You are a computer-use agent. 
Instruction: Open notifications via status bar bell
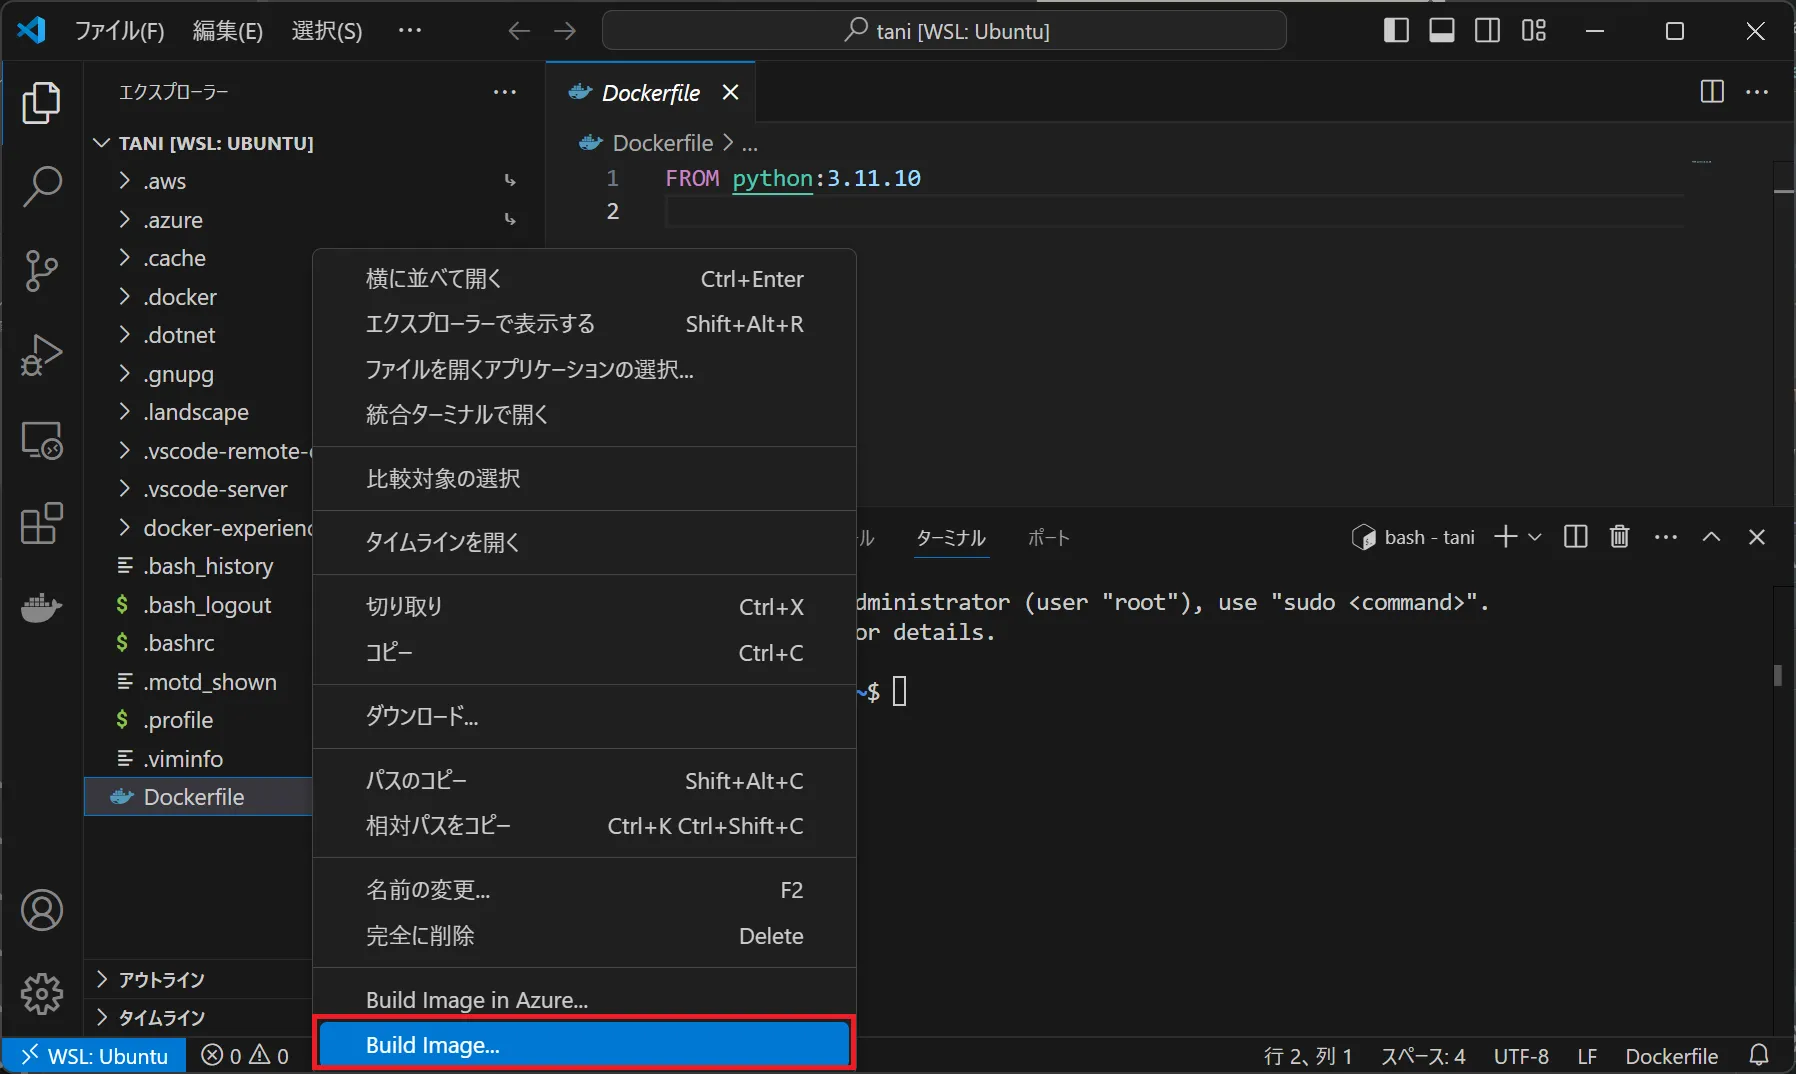1758,1055
